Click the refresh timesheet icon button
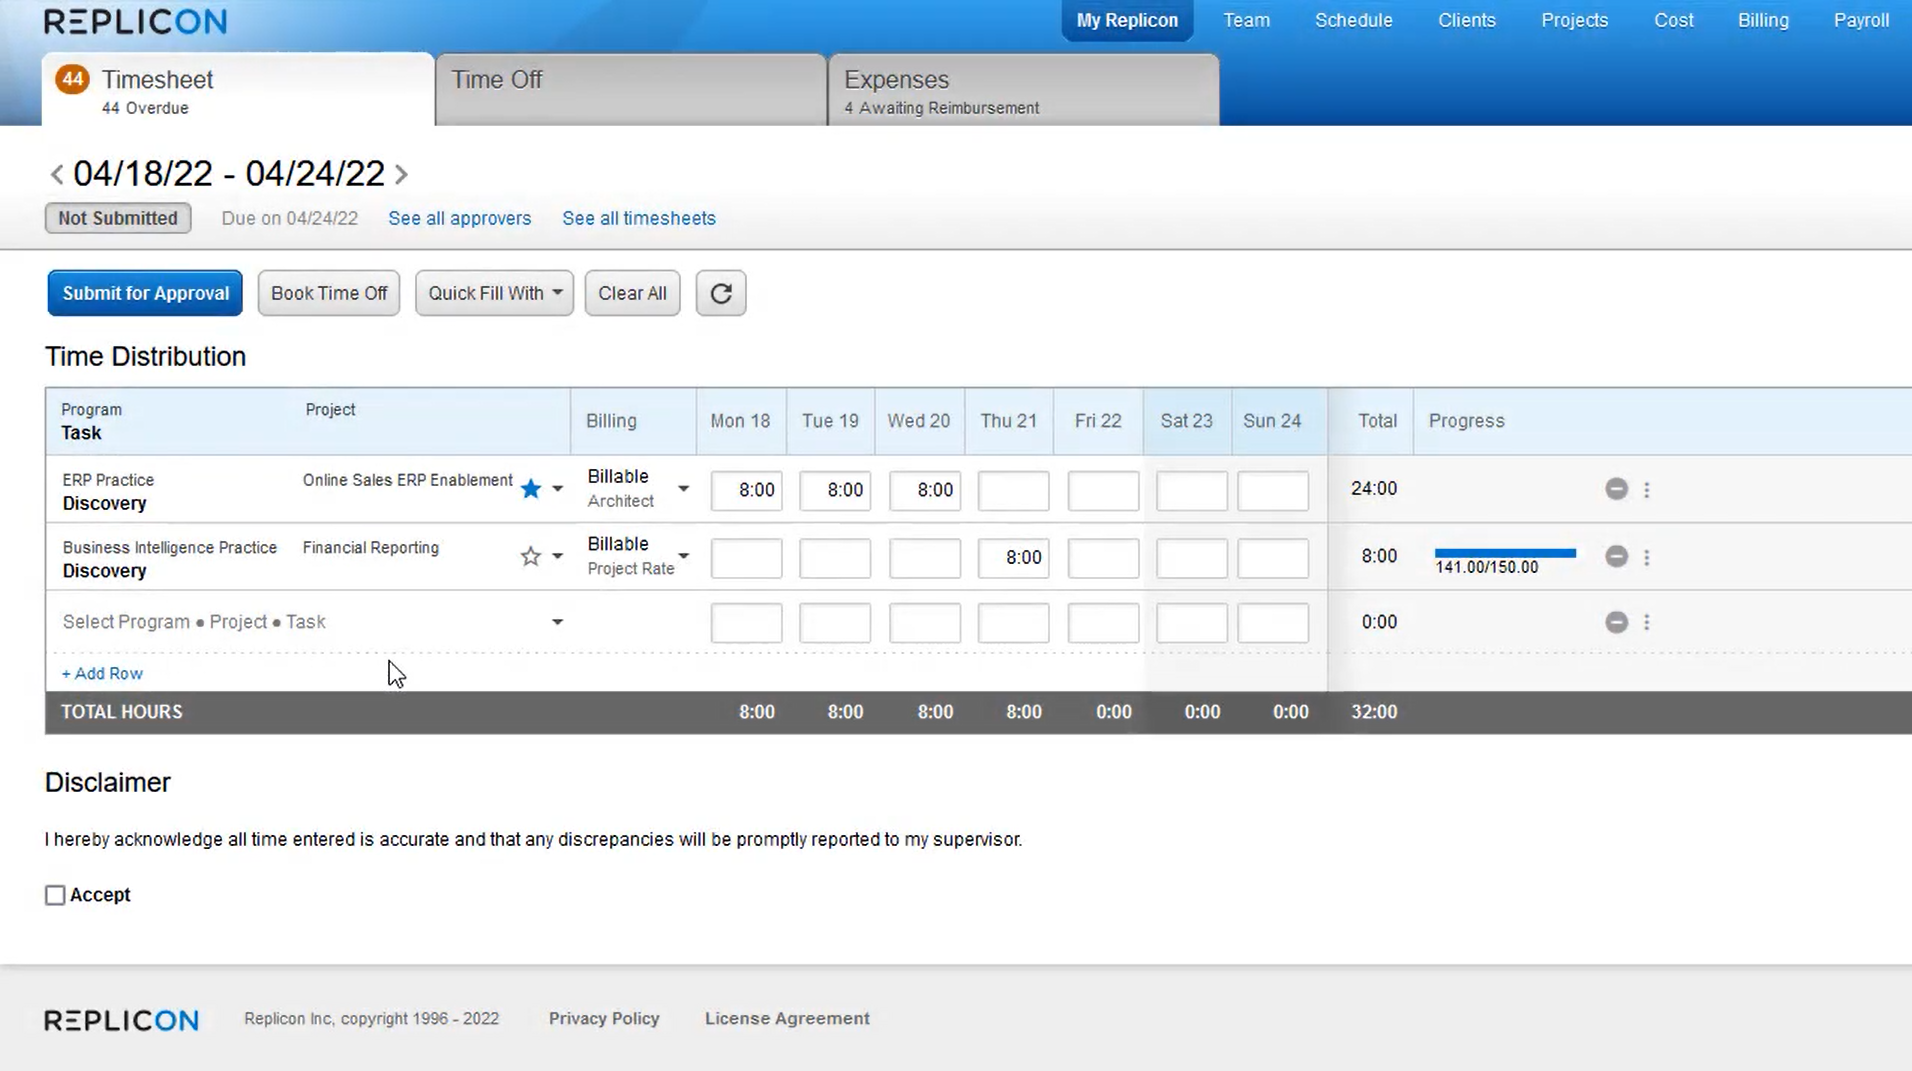 pyautogui.click(x=720, y=293)
